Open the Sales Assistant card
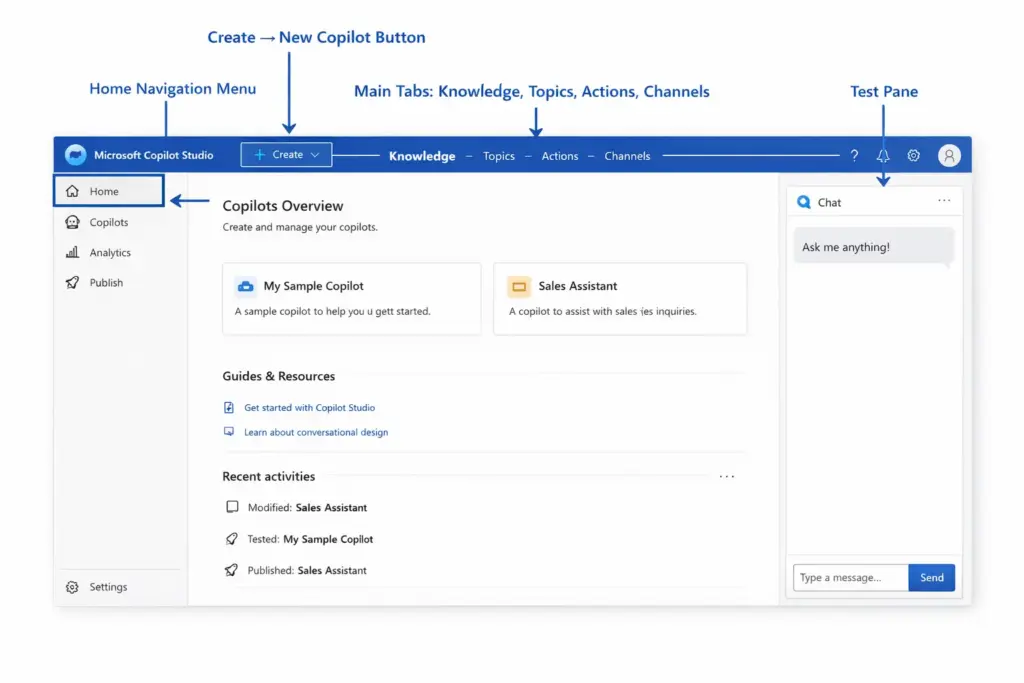The image size is (1024, 683). (x=620, y=298)
